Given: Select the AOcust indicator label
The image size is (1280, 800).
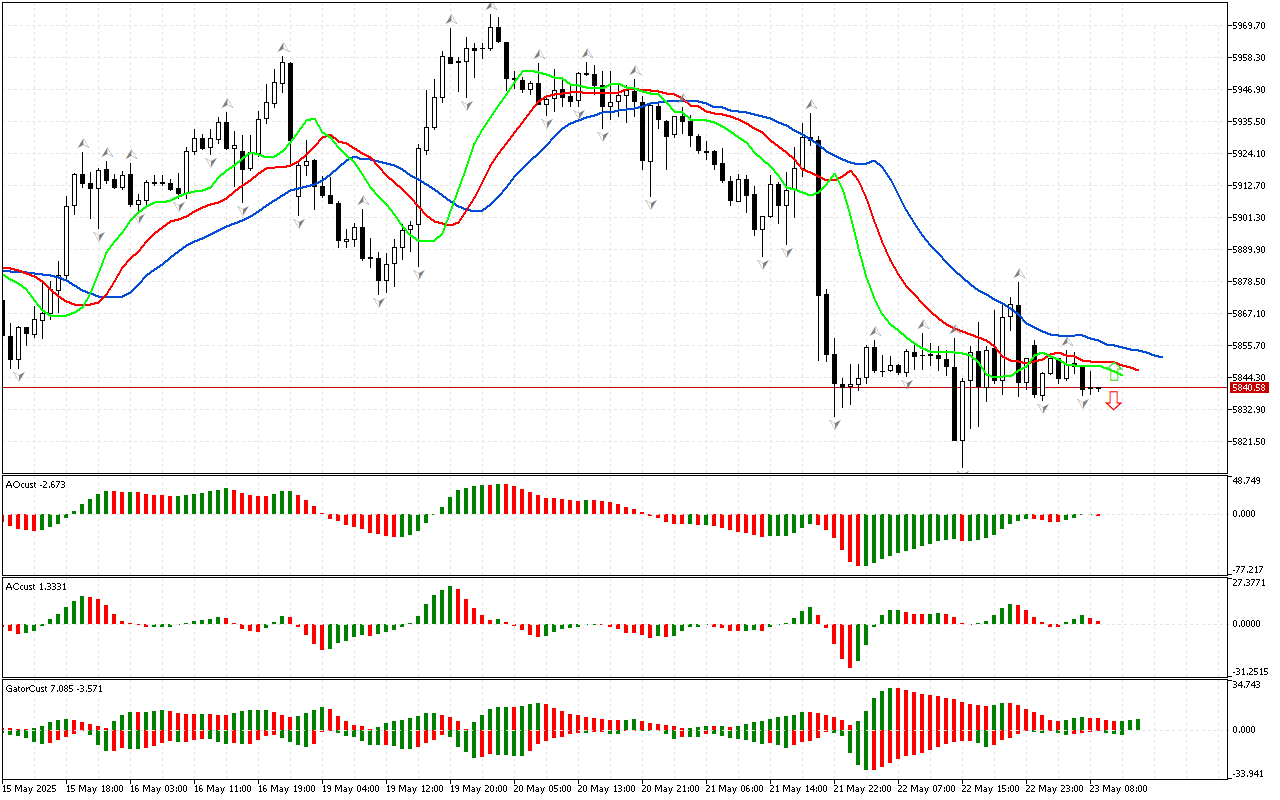Looking at the screenshot, I should coord(35,484).
